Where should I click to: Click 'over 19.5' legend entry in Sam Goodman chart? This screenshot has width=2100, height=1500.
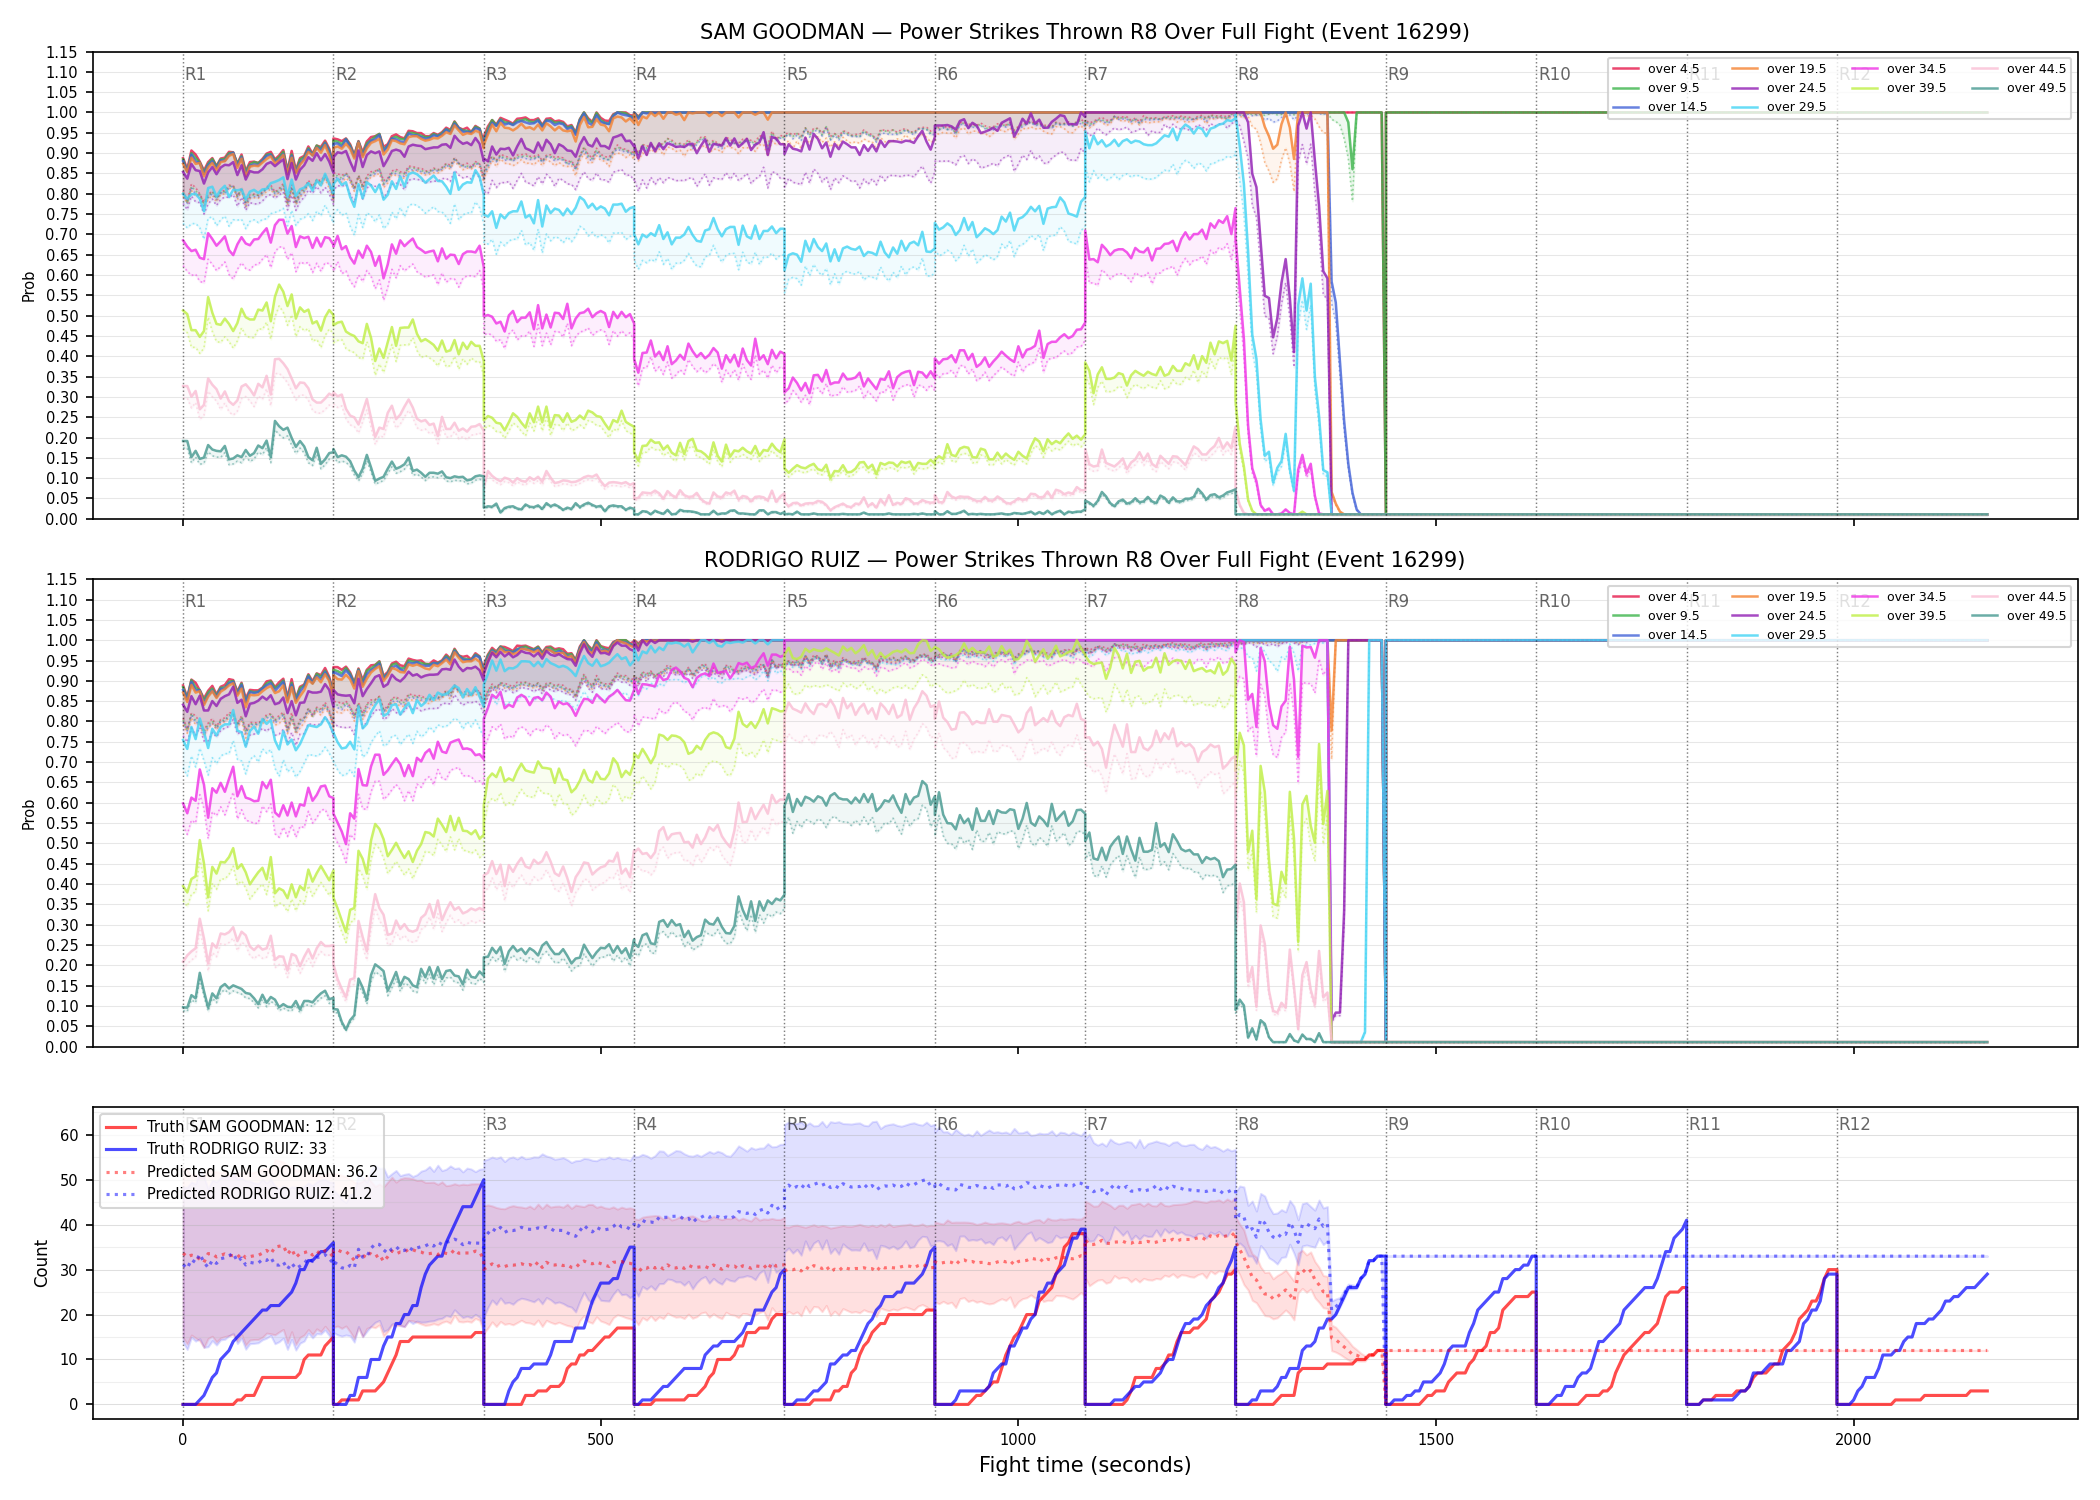tap(1779, 69)
